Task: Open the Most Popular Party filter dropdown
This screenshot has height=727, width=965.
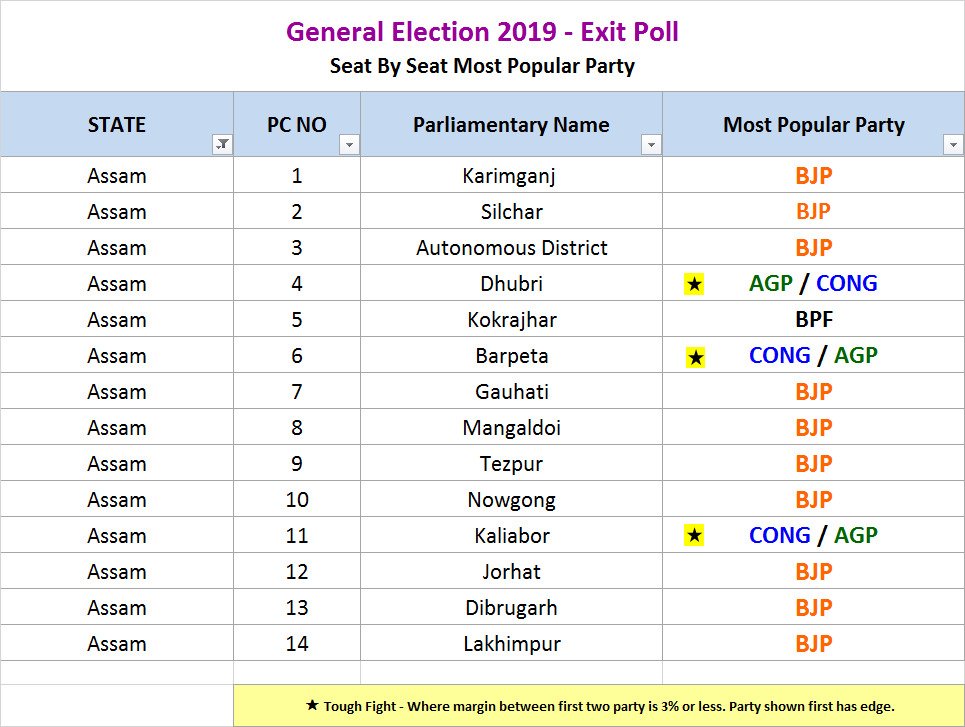Action: click(x=952, y=145)
